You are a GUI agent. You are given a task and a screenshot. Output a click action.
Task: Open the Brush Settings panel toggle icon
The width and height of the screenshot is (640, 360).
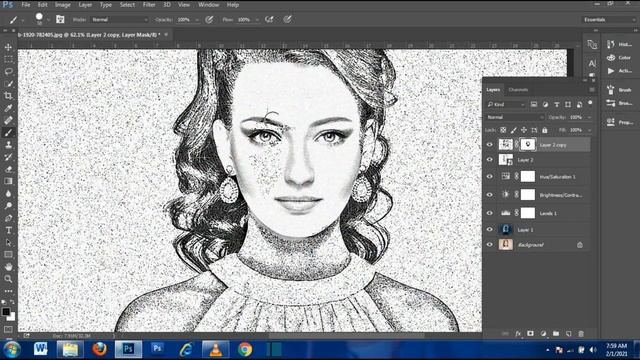click(60, 19)
